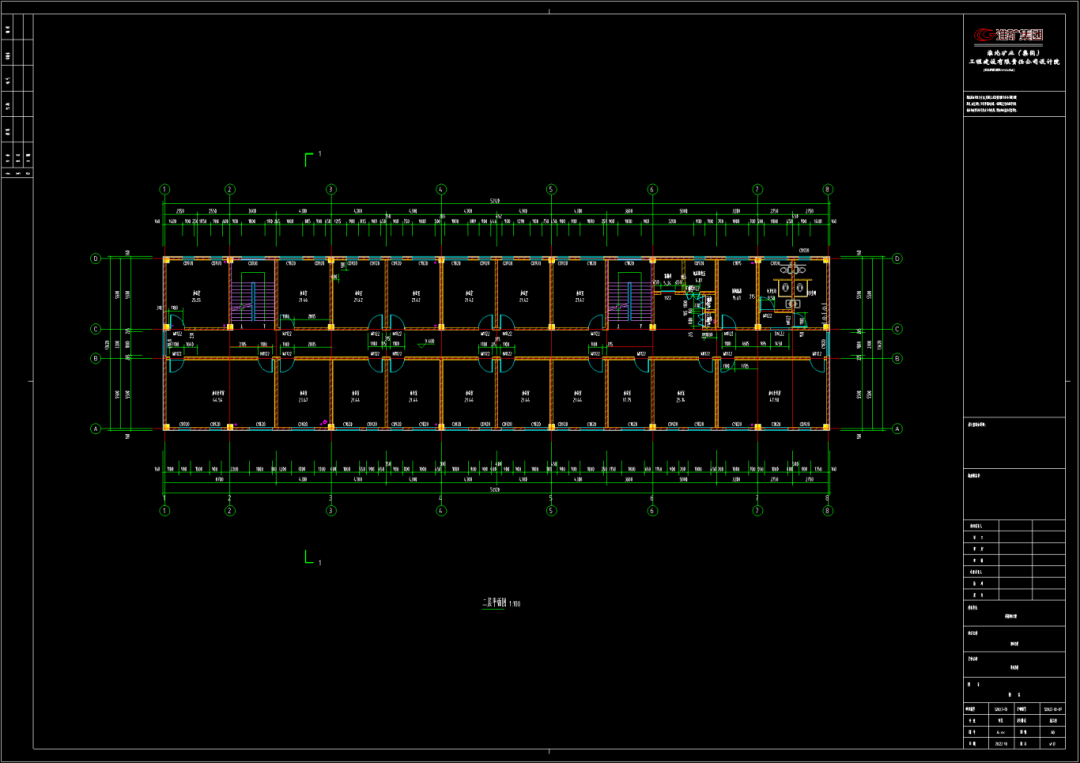Click section cut marker 1 above the plan
Image resolution: width=1080 pixels, height=763 pixels.
[x=311, y=158]
